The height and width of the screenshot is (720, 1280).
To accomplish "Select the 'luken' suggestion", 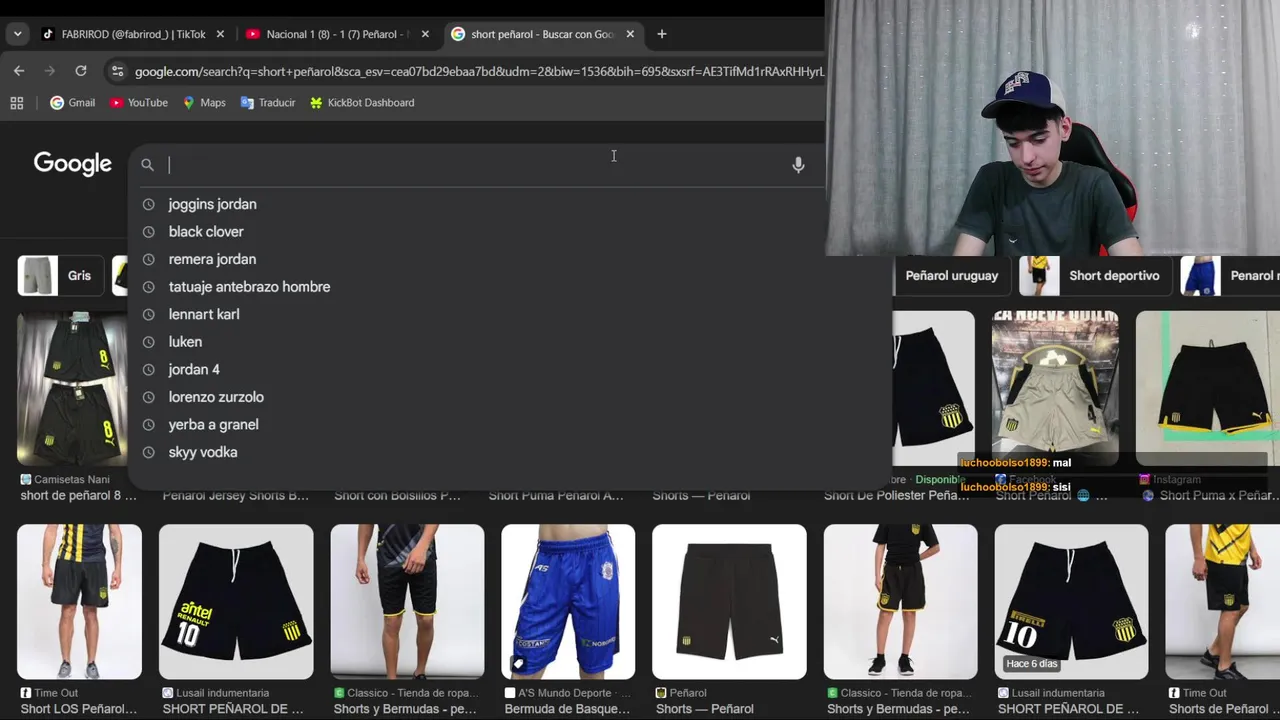I will (x=510, y=342).
